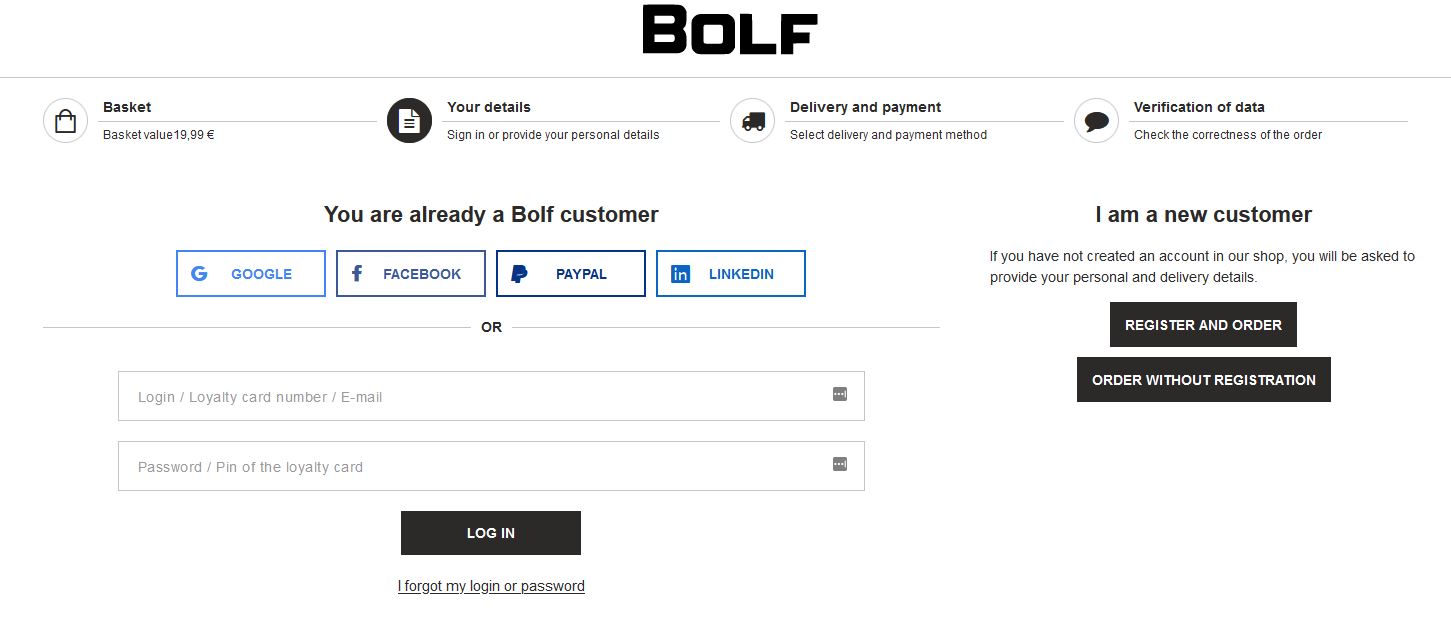Screen dimensions: 1451x630
Task: Click the Google G logo icon
Action: (x=199, y=274)
